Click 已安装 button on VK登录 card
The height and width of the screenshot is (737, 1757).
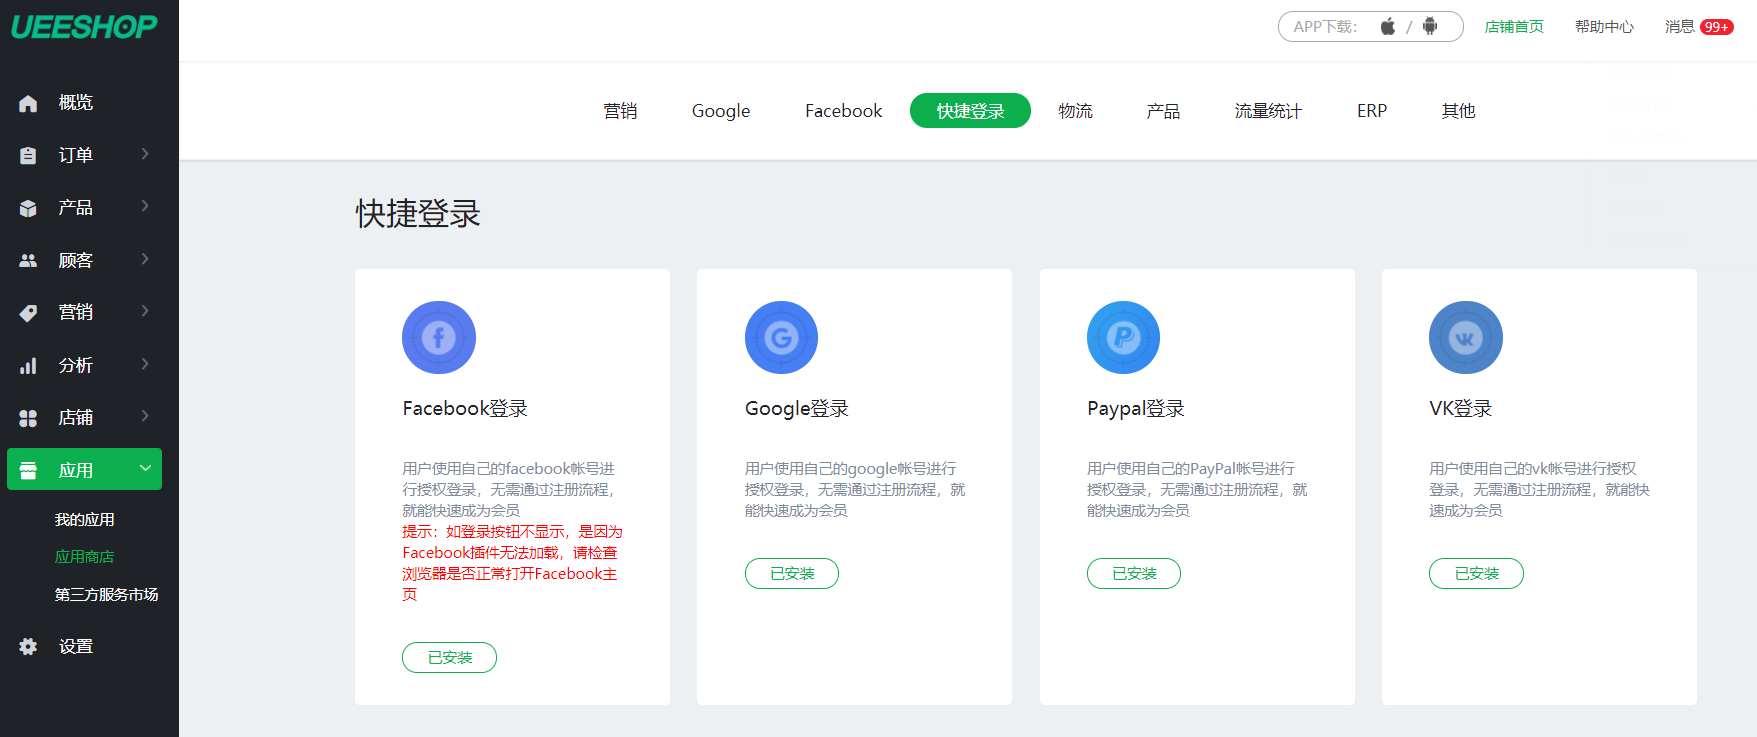point(1476,573)
